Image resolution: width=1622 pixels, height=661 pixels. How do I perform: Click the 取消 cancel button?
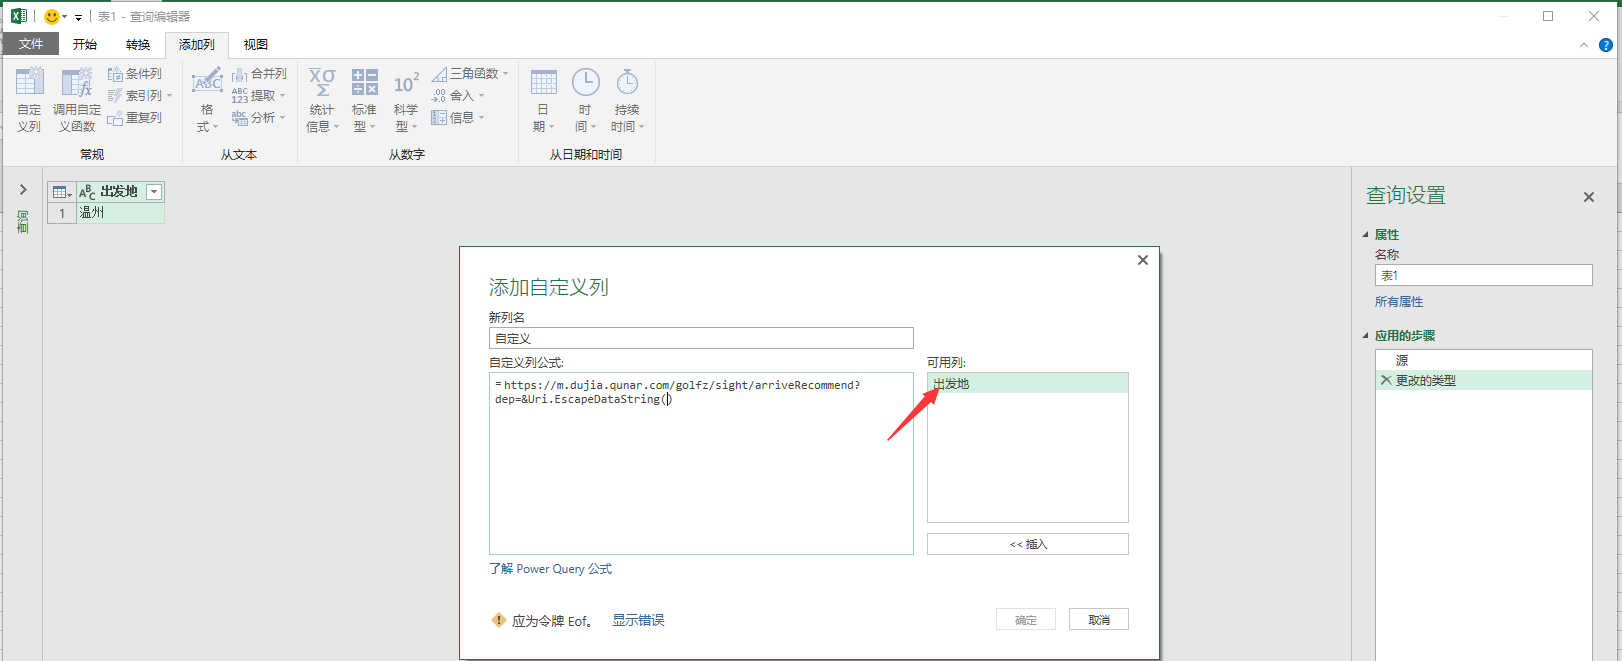(1099, 620)
